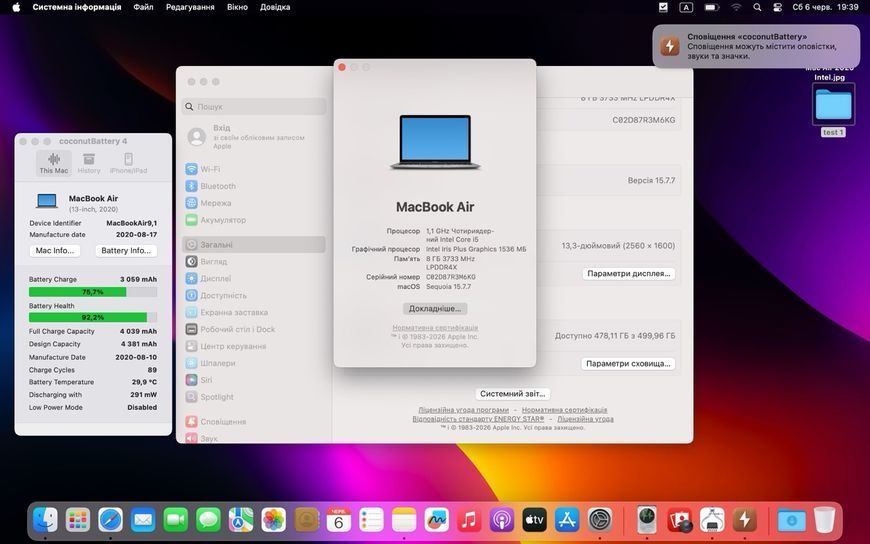Select Акумулятор in the Settings sidebar
870x544 pixels.
pos(254,220)
